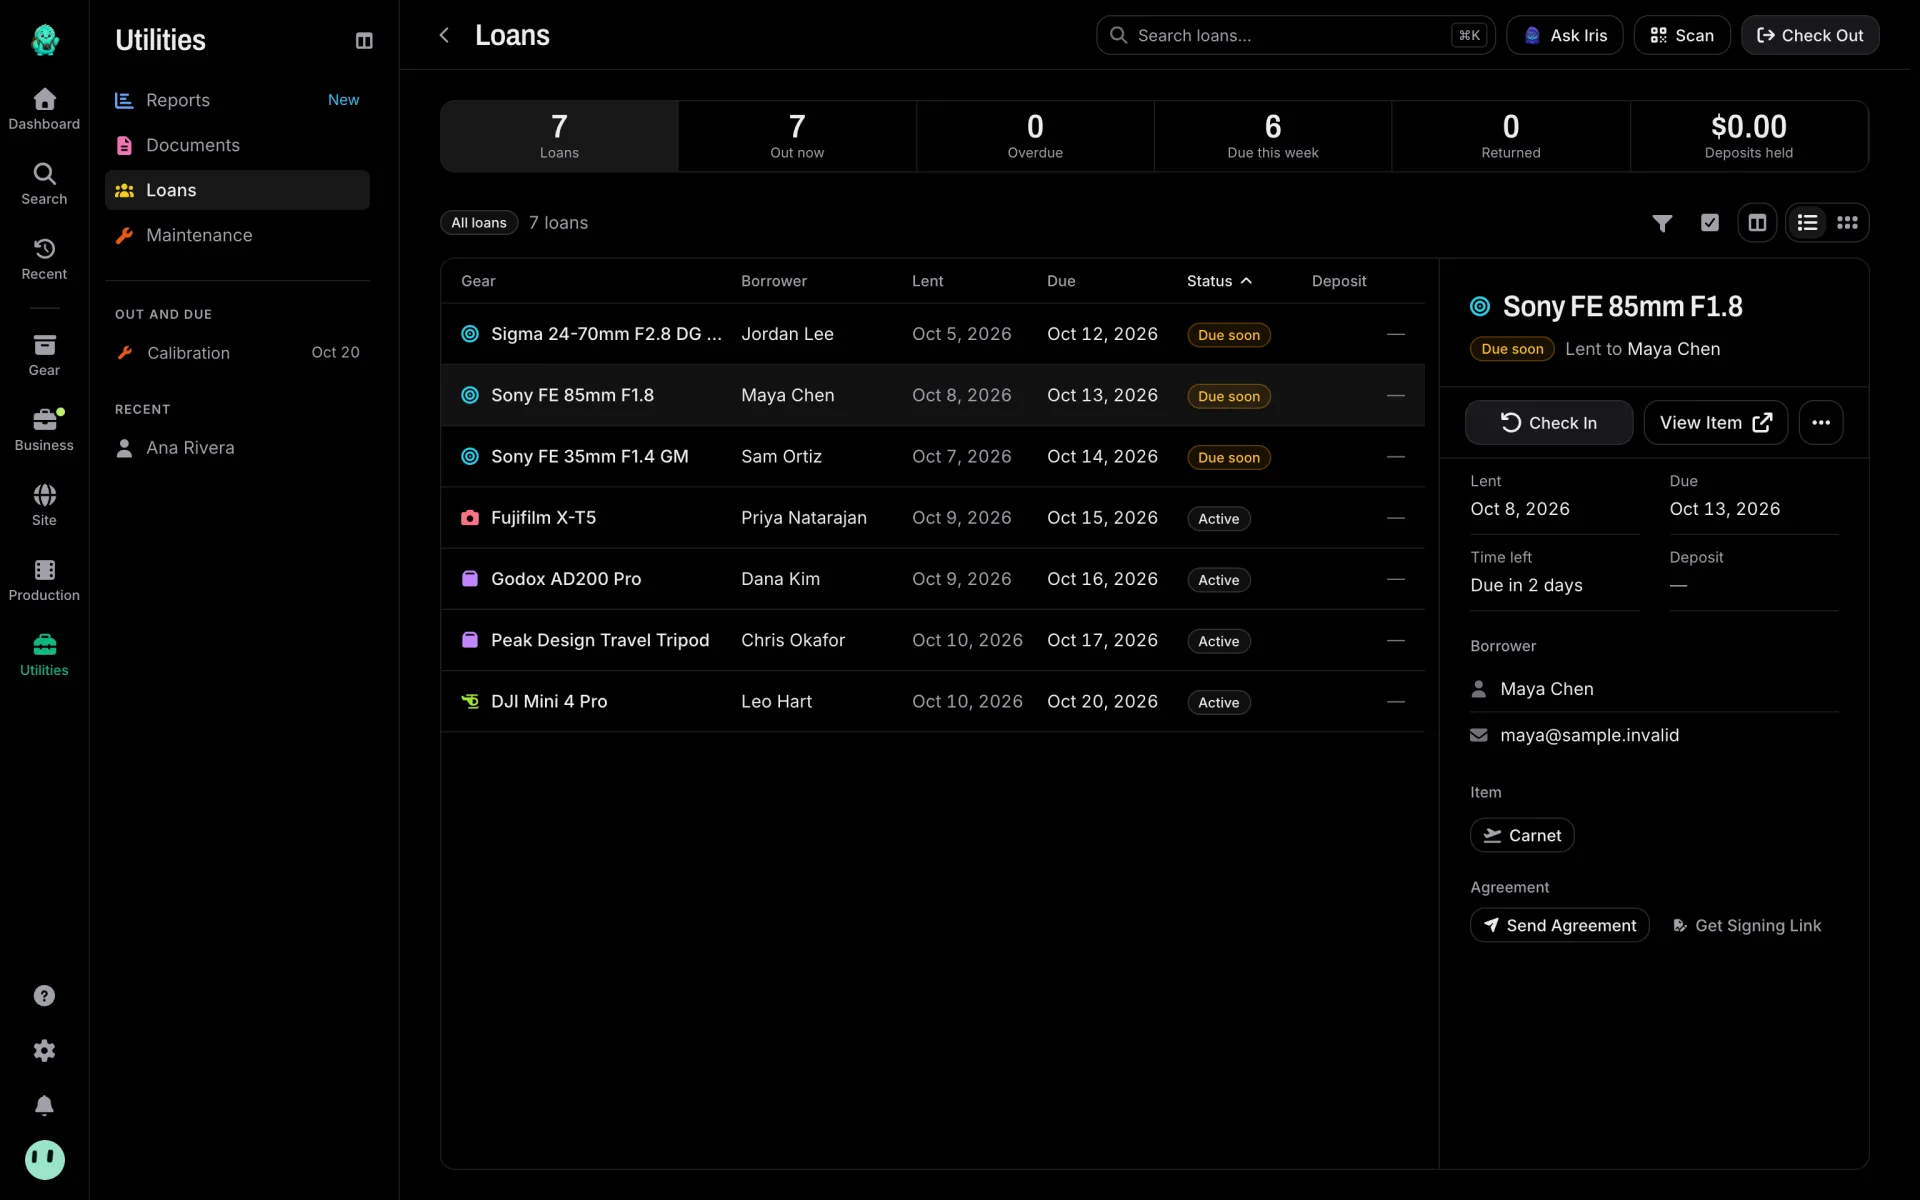The height and width of the screenshot is (1200, 1920).
Task: Click the Scan button
Action: (x=1682, y=35)
